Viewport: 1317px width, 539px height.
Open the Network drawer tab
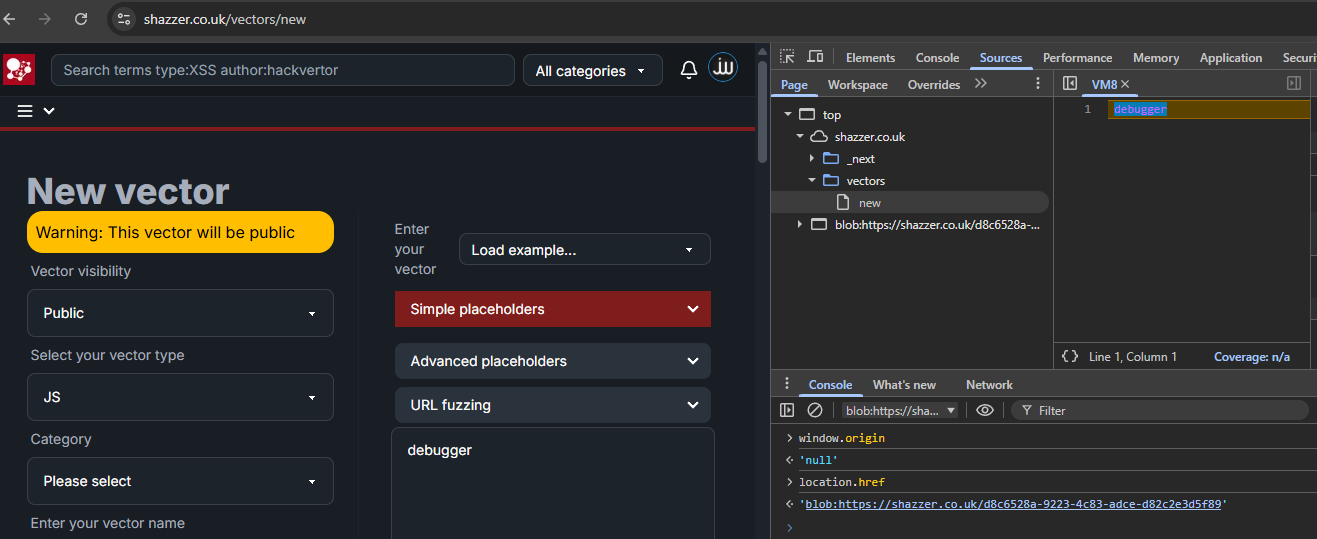click(x=989, y=385)
